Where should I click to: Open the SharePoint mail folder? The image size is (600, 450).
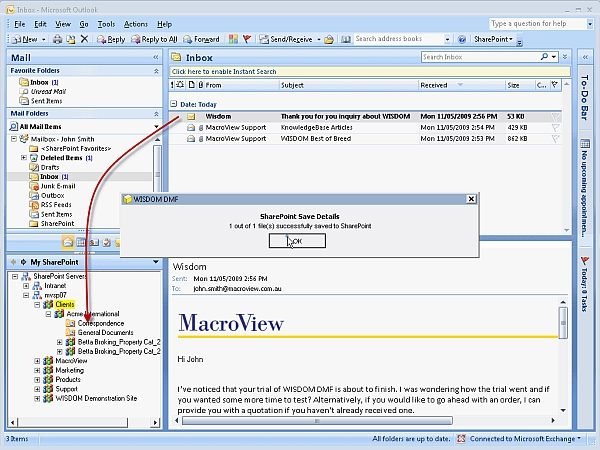coord(52,223)
